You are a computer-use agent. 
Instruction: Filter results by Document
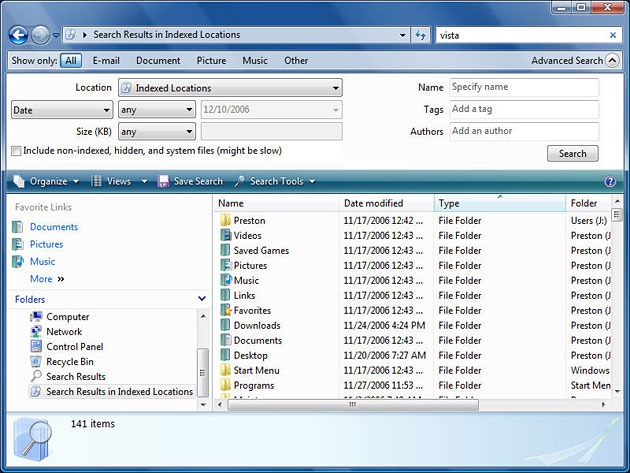click(x=158, y=61)
